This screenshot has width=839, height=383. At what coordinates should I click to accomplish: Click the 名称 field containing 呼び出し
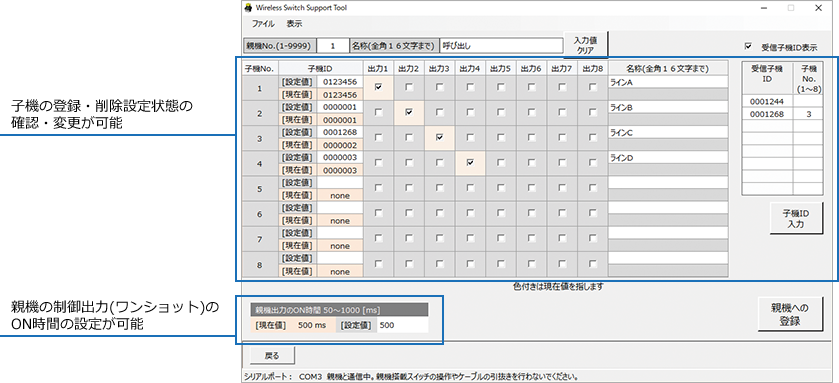[x=501, y=46]
